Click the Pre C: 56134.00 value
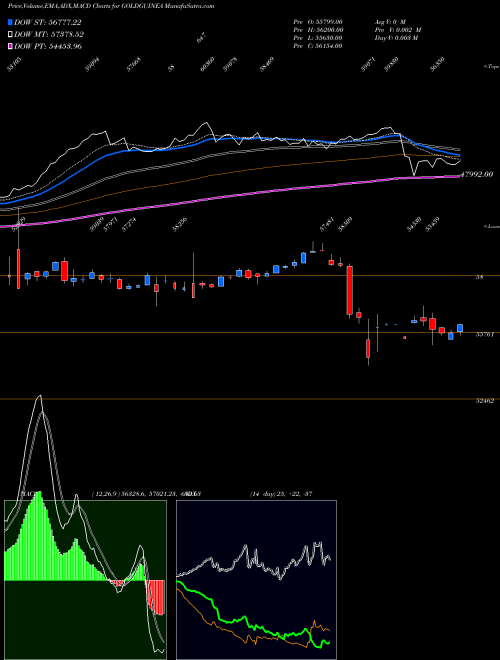Screen dimensions: 500x660 point(317,46)
